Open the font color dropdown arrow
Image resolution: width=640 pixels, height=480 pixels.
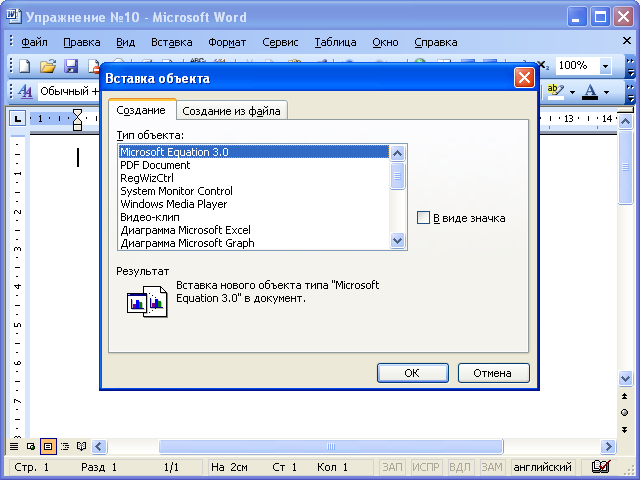[x=607, y=92]
